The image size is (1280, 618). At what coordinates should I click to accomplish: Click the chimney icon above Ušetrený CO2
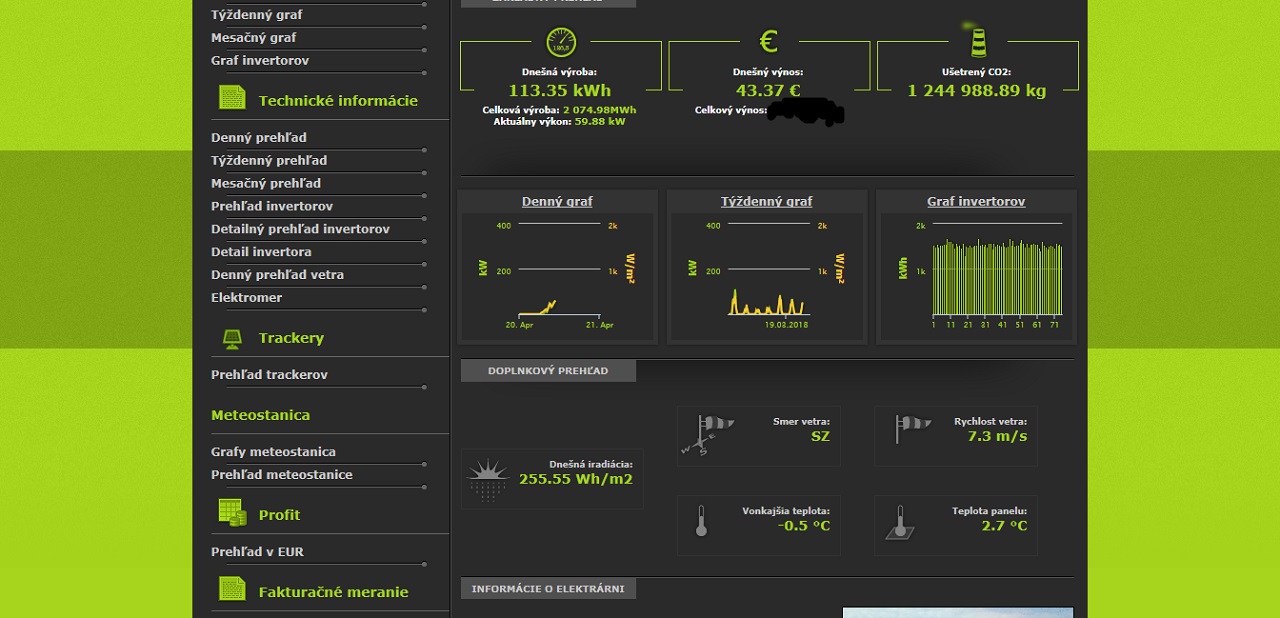977,41
